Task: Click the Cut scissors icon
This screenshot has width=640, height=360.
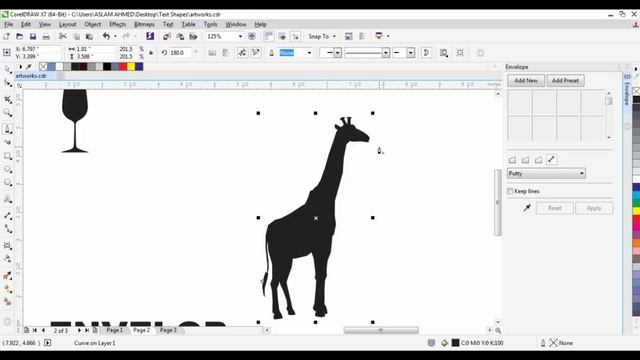Action: [x=62, y=36]
